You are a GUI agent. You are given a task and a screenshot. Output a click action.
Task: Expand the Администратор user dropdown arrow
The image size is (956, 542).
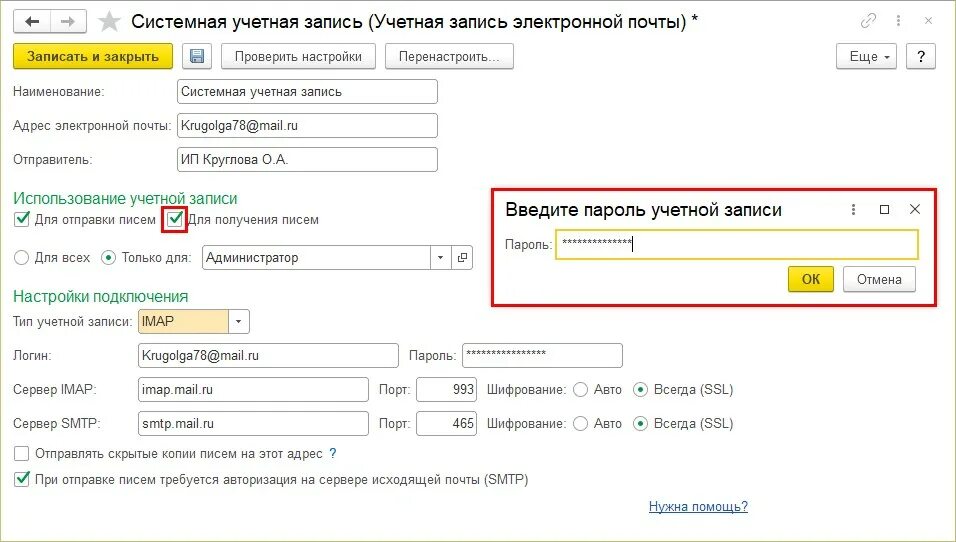click(441, 258)
